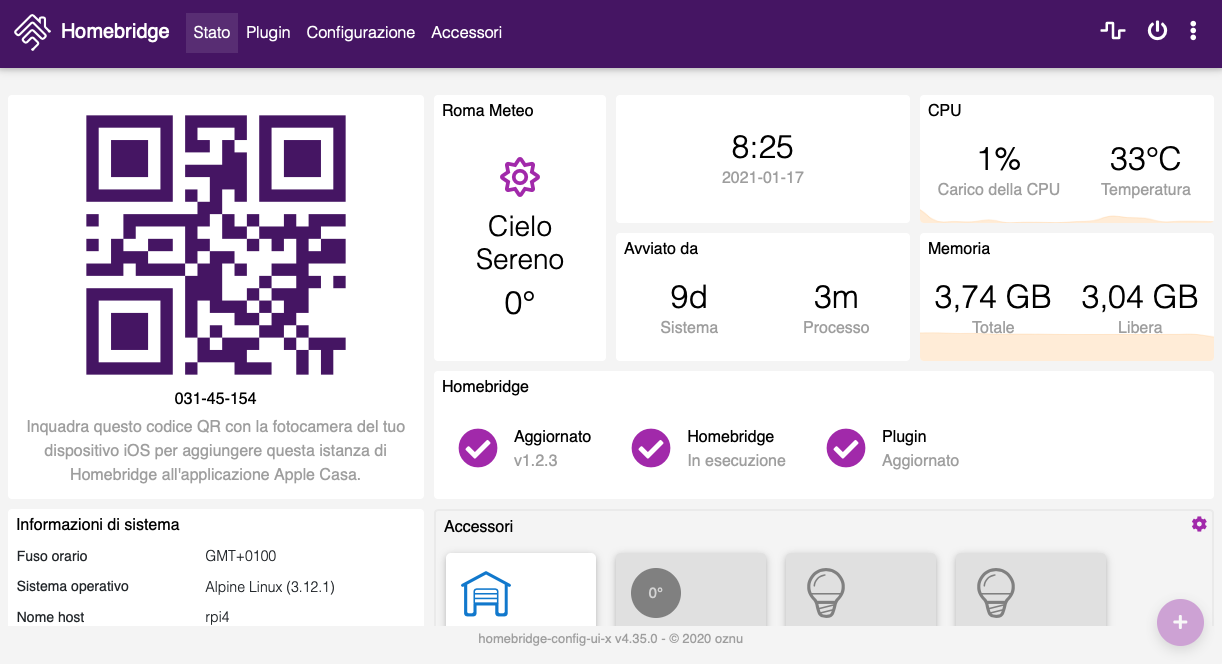Click the 3,74 GB Totale memory value

[993, 297]
